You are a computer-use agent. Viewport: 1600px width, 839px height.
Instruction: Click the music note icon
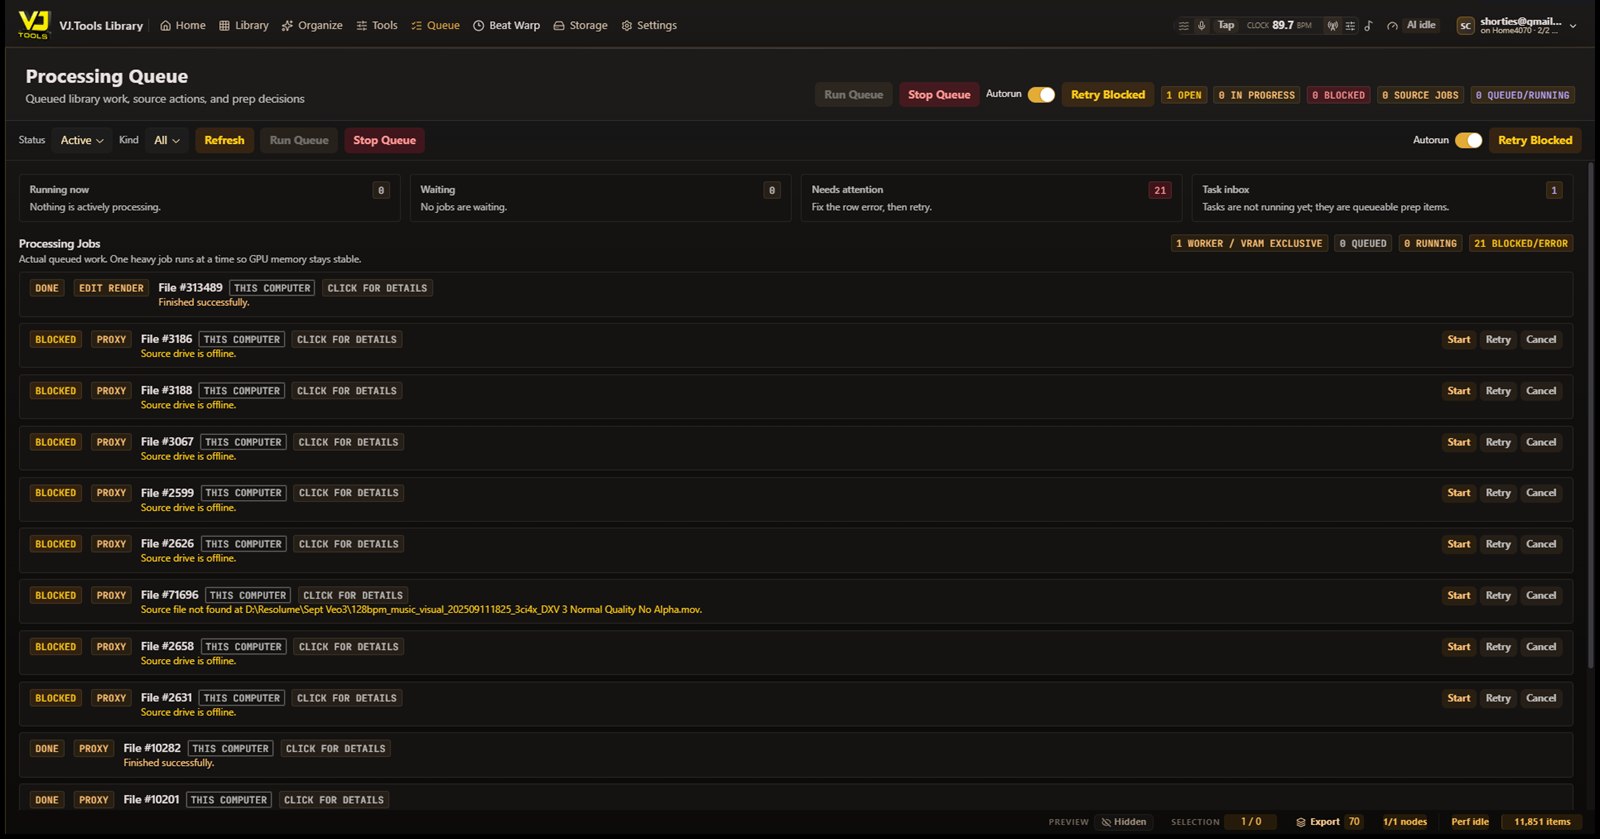(1368, 26)
